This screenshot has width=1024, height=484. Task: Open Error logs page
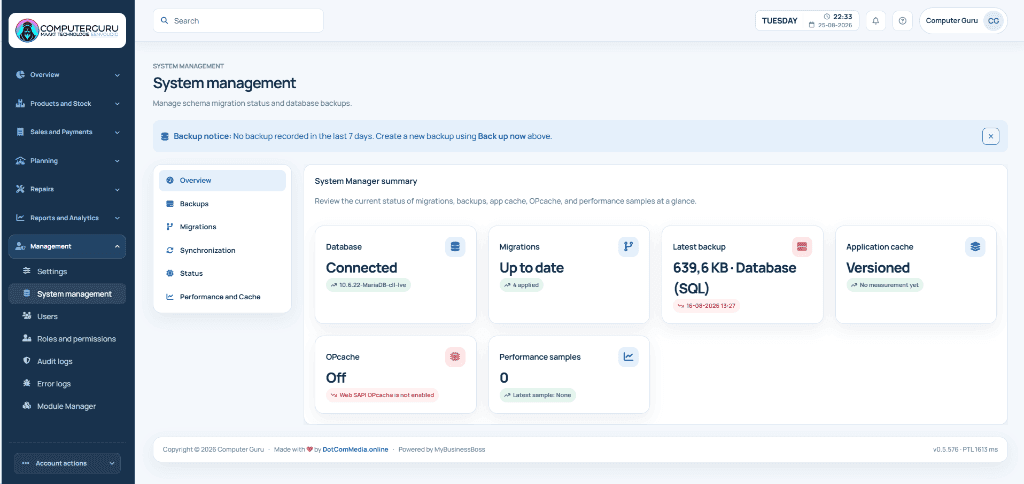tap(67, 383)
